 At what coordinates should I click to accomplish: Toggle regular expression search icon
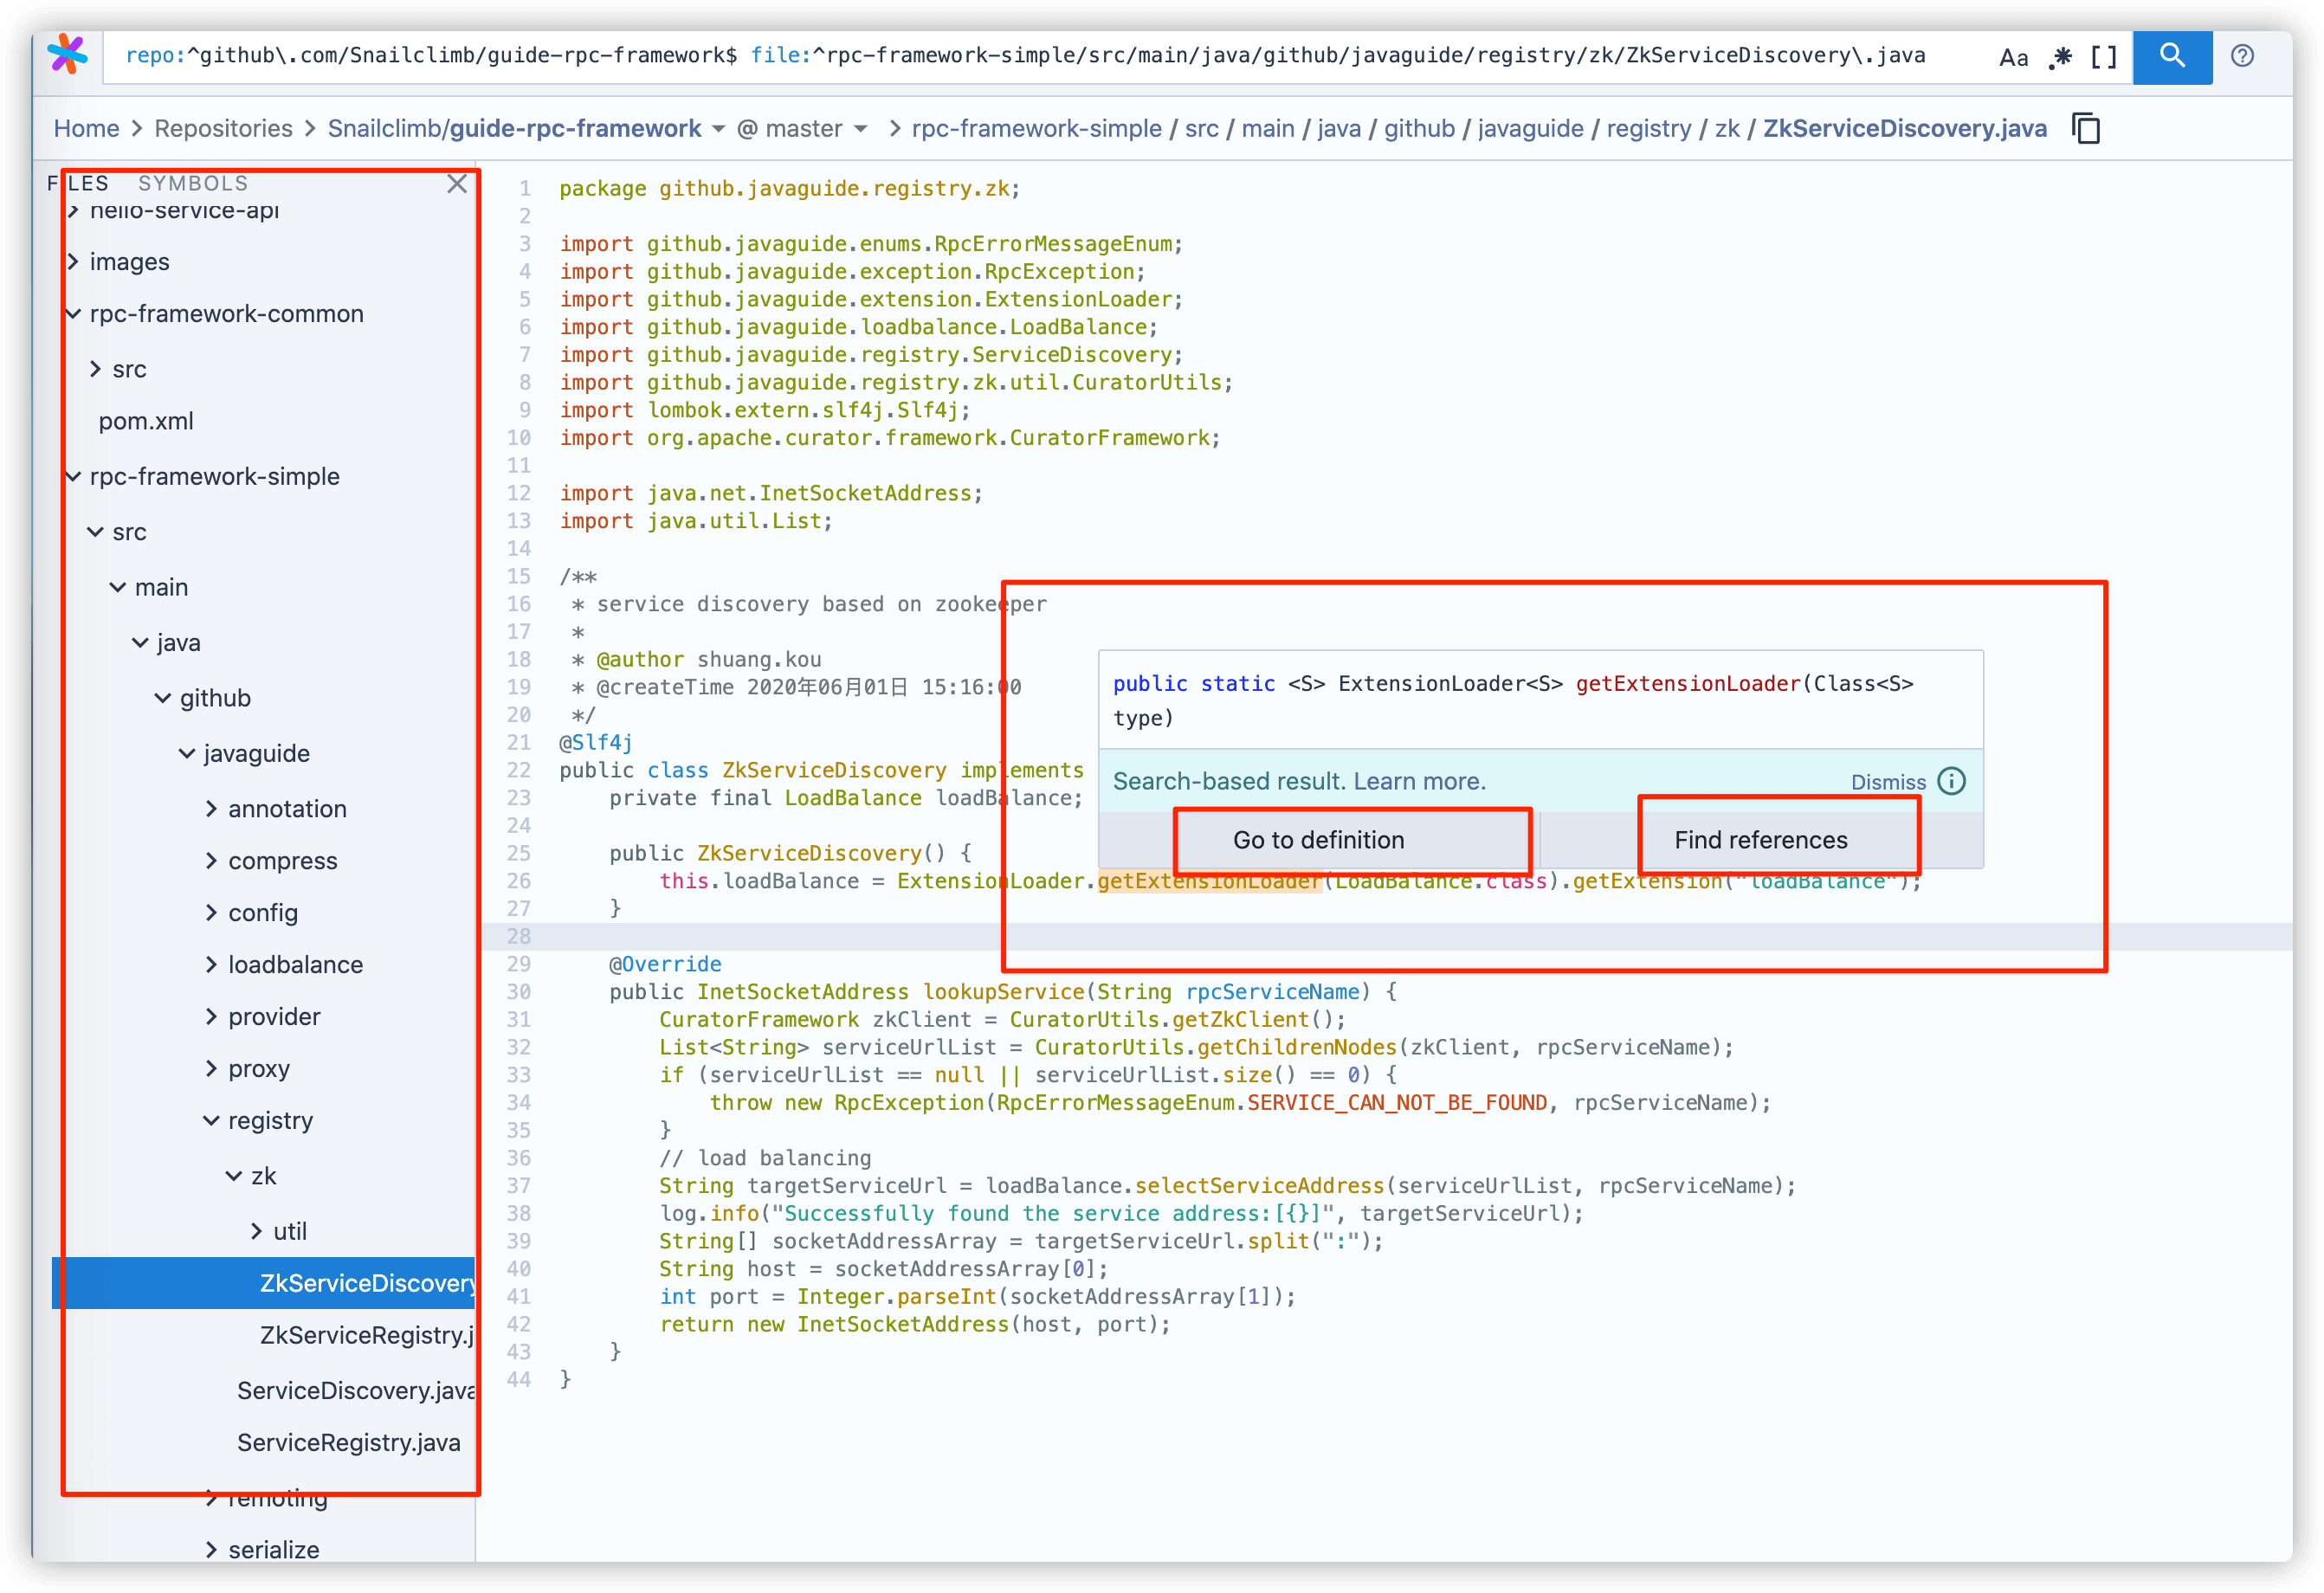pyautogui.click(x=2060, y=57)
